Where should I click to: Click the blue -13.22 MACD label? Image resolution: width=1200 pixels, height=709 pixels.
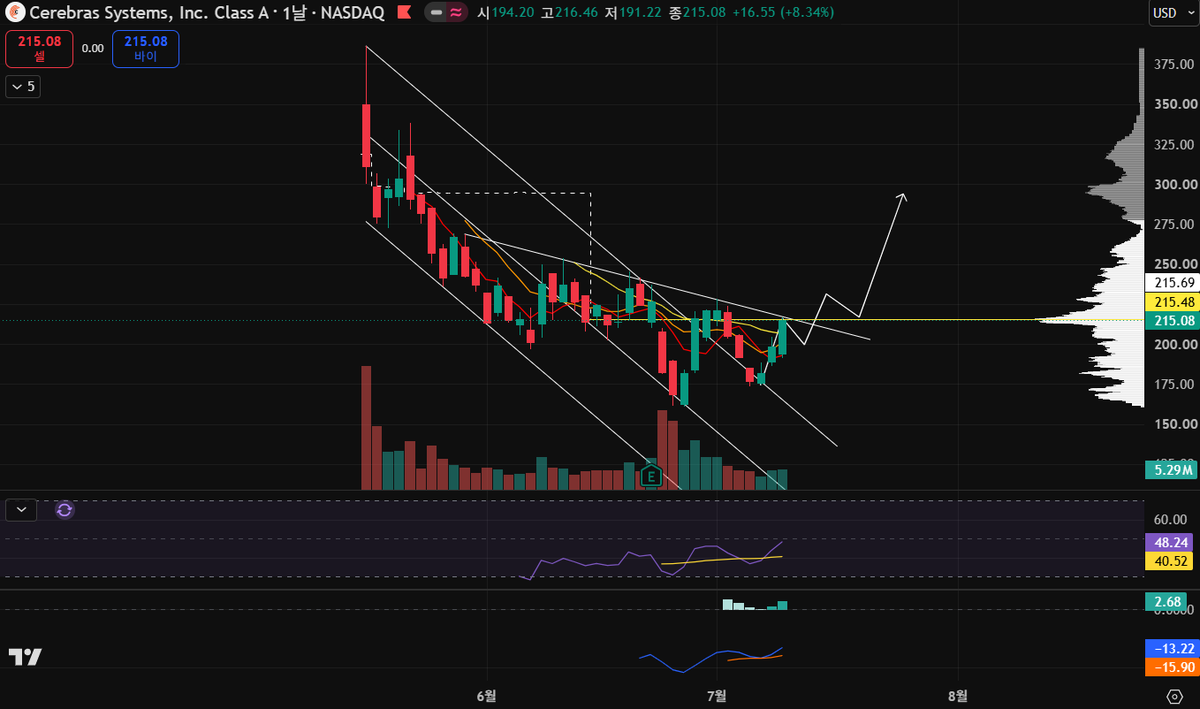[x=1170, y=647]
